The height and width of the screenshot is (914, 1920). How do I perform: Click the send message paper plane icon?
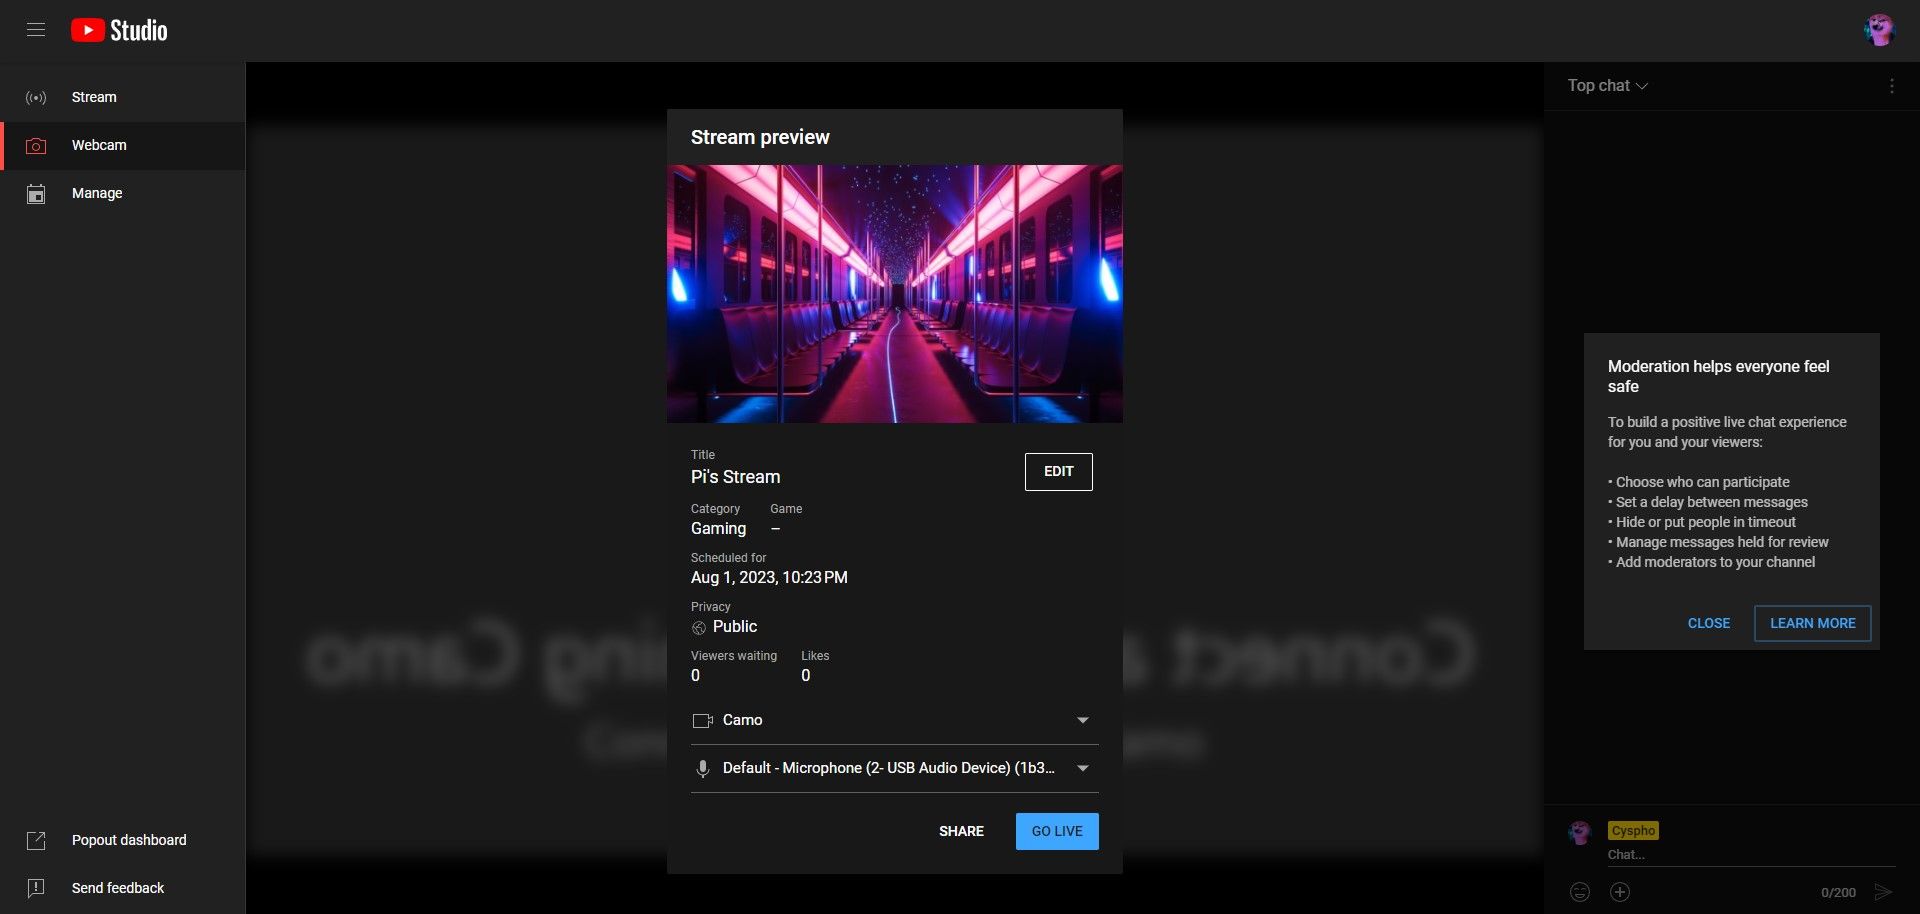[1888, 892]
